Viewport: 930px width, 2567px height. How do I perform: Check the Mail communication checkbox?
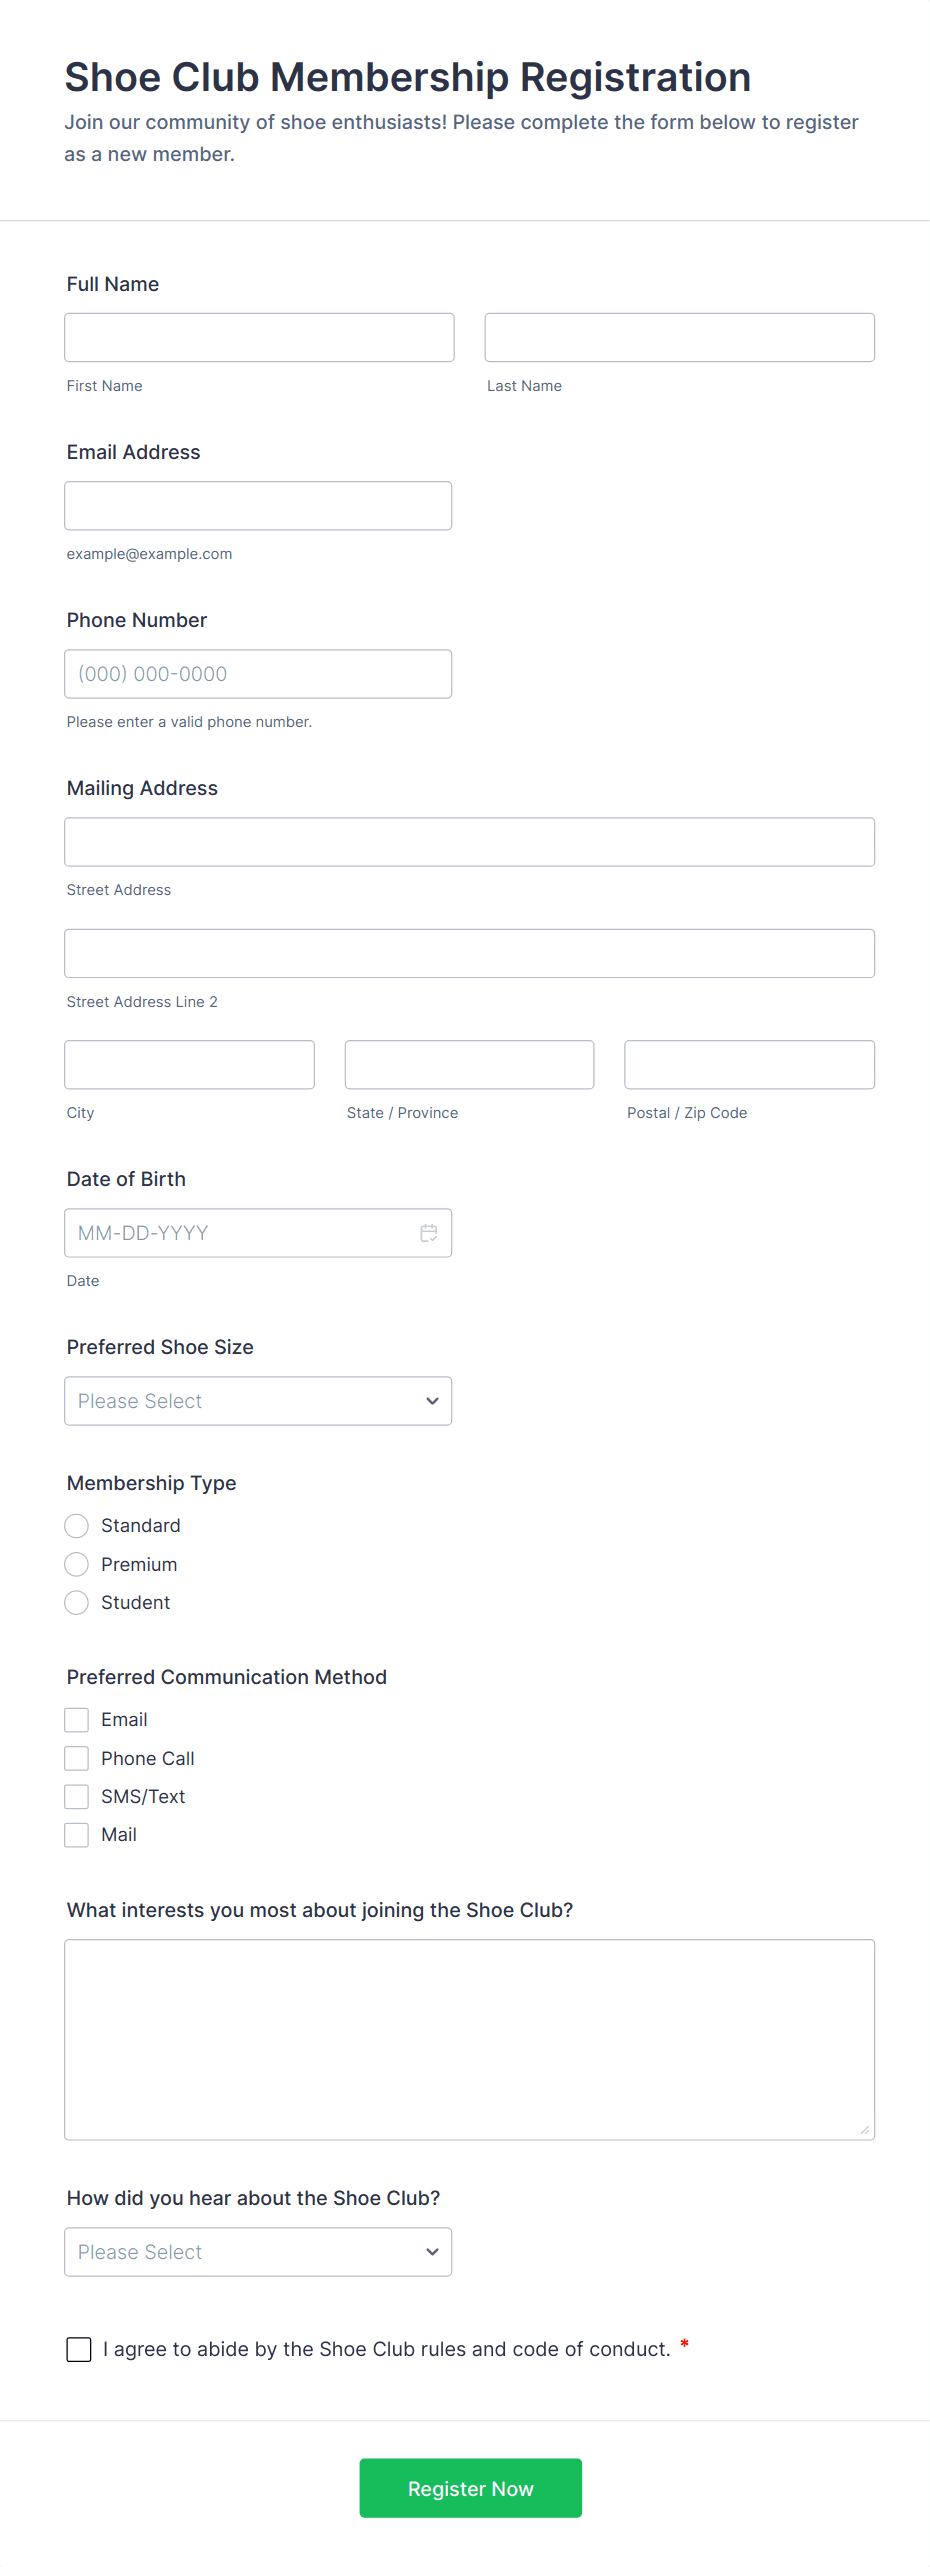tap(77, 1835)
